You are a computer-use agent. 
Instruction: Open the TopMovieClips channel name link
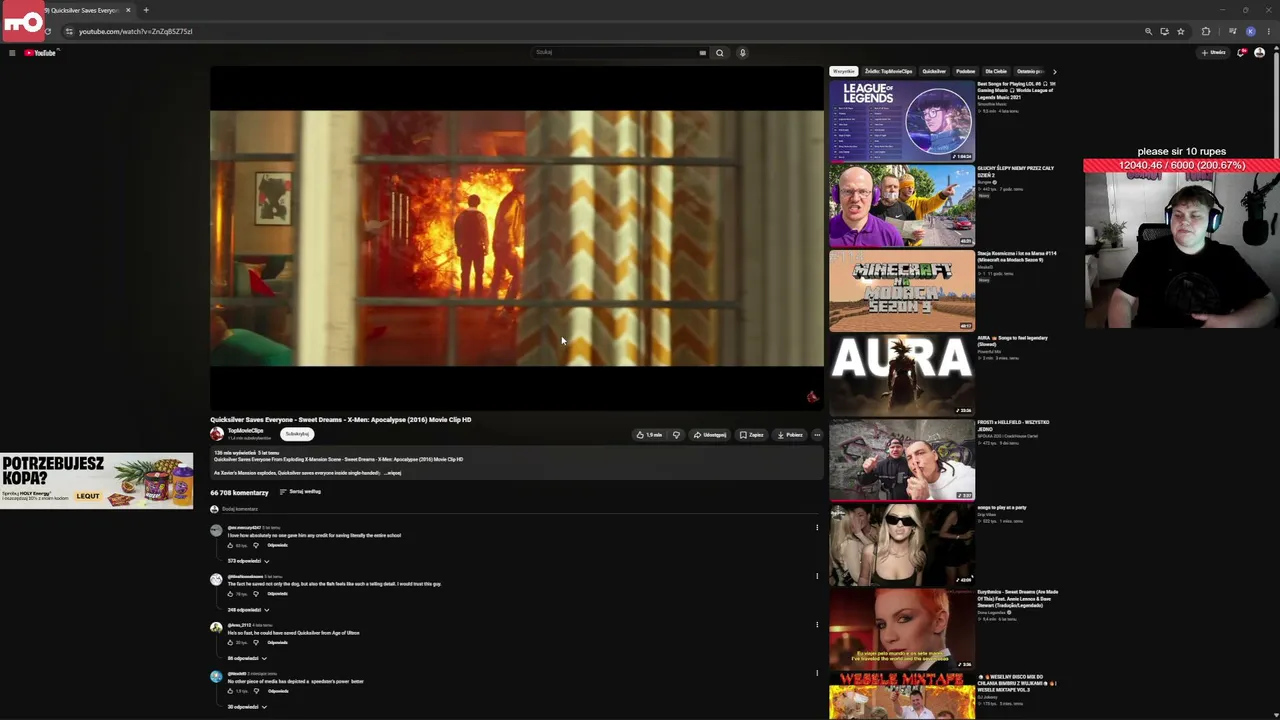tap(245, 431)
